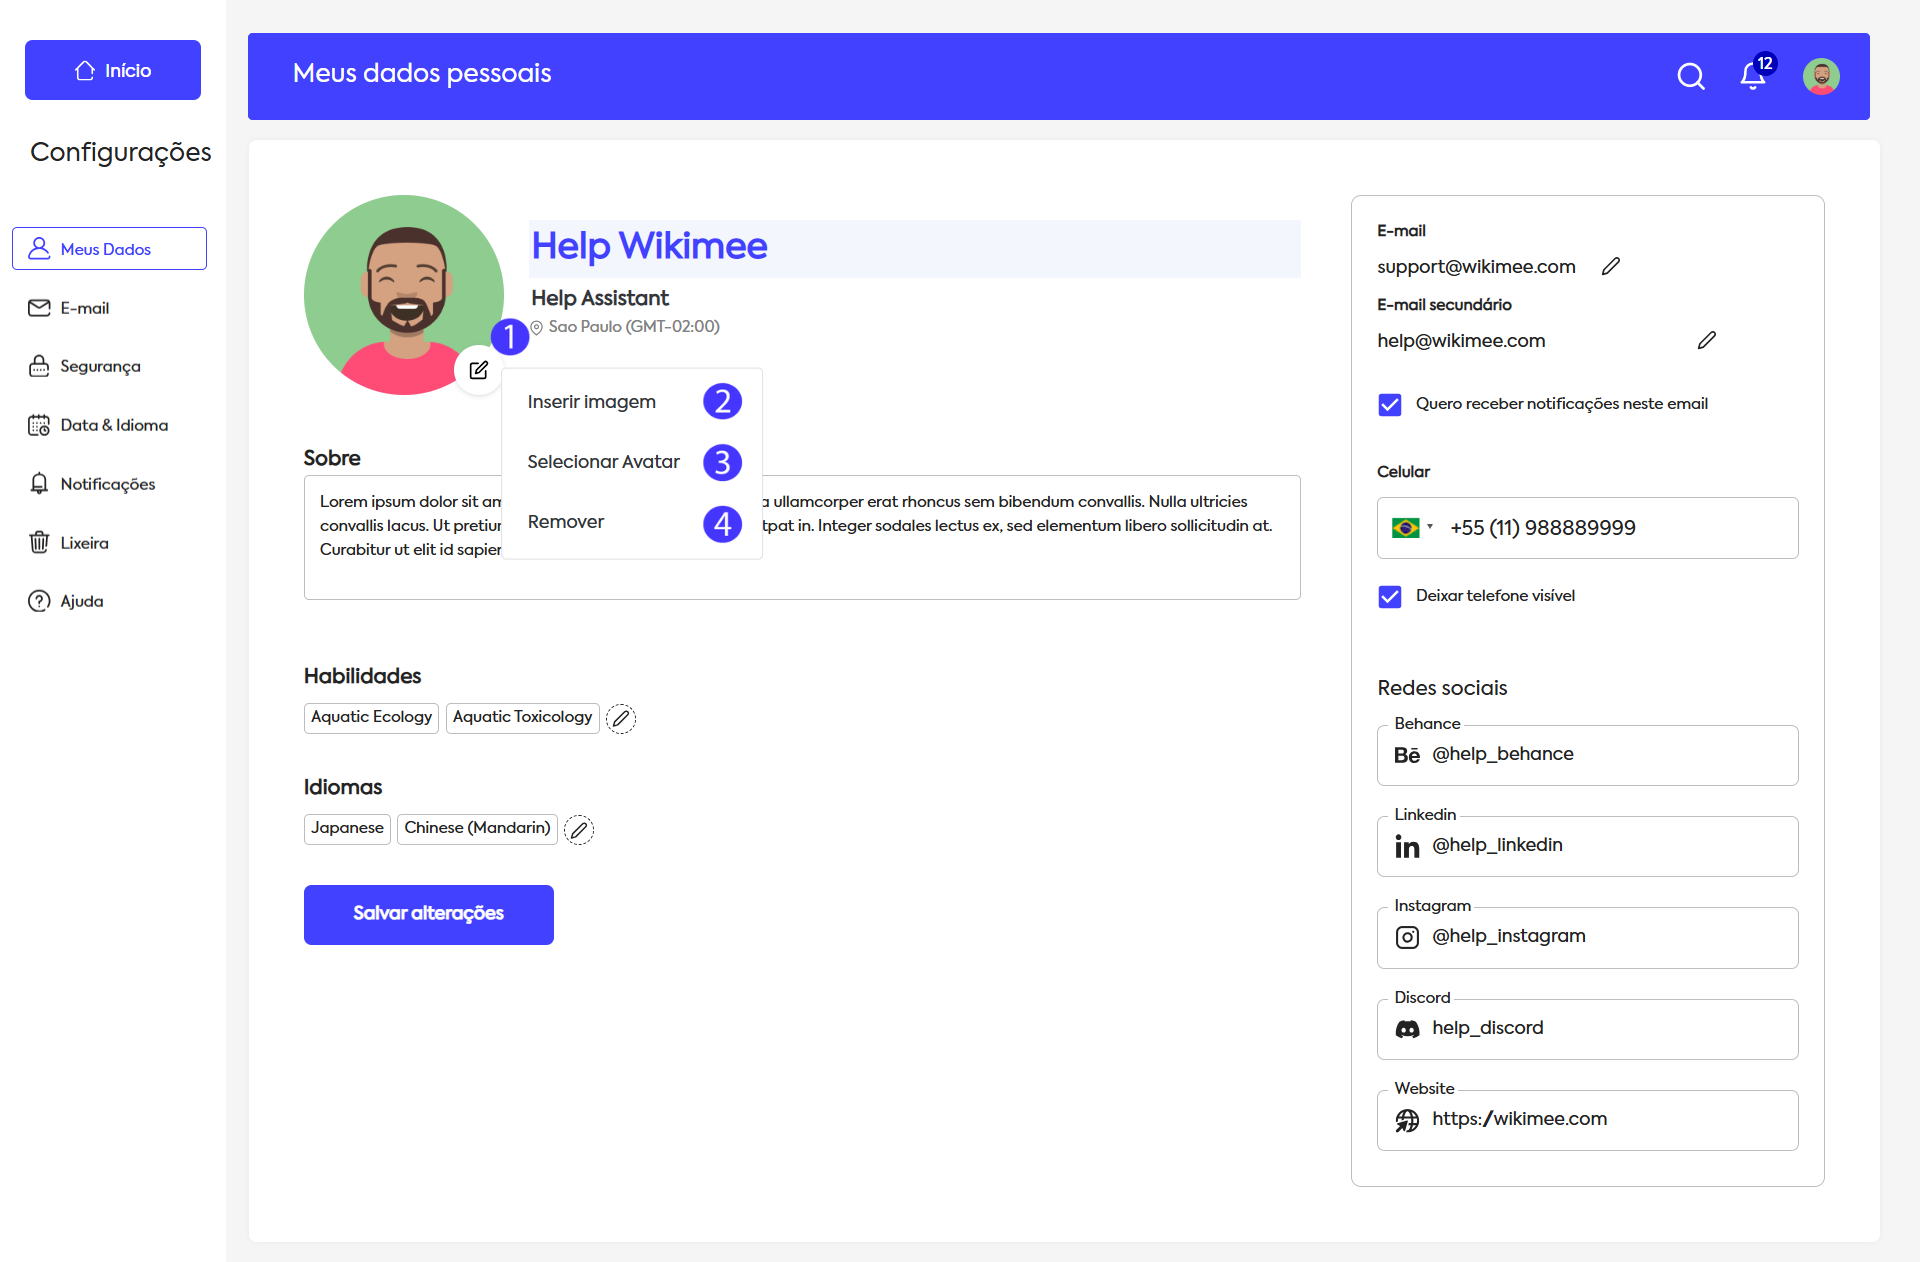Edit secondary email help@wikimee.com pencil

pos(1706,340)
